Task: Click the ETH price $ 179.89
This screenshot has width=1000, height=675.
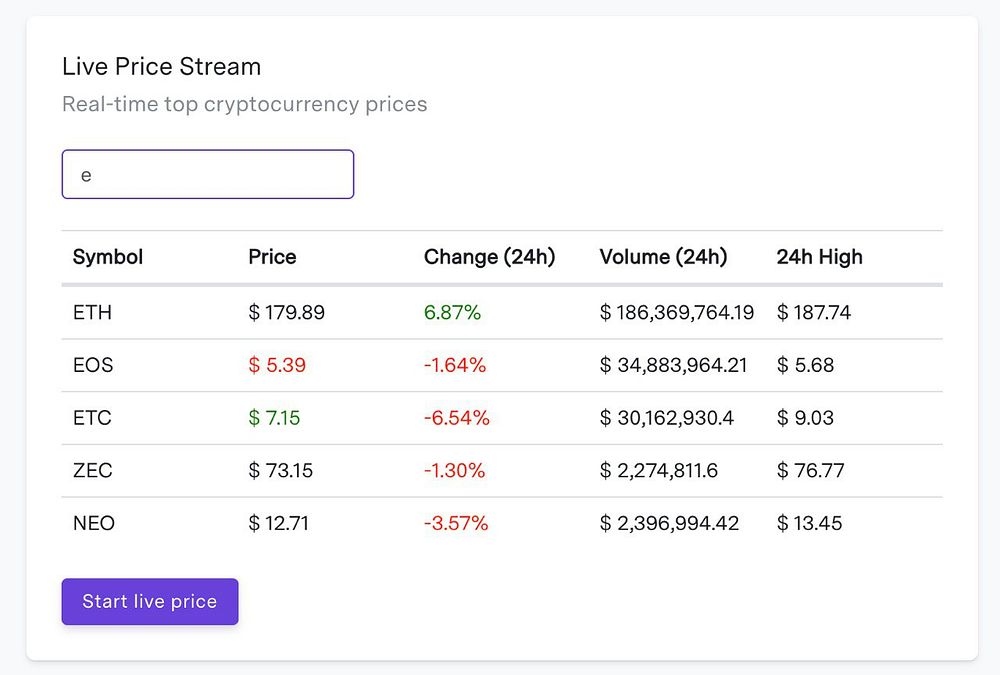Action: 286,313
